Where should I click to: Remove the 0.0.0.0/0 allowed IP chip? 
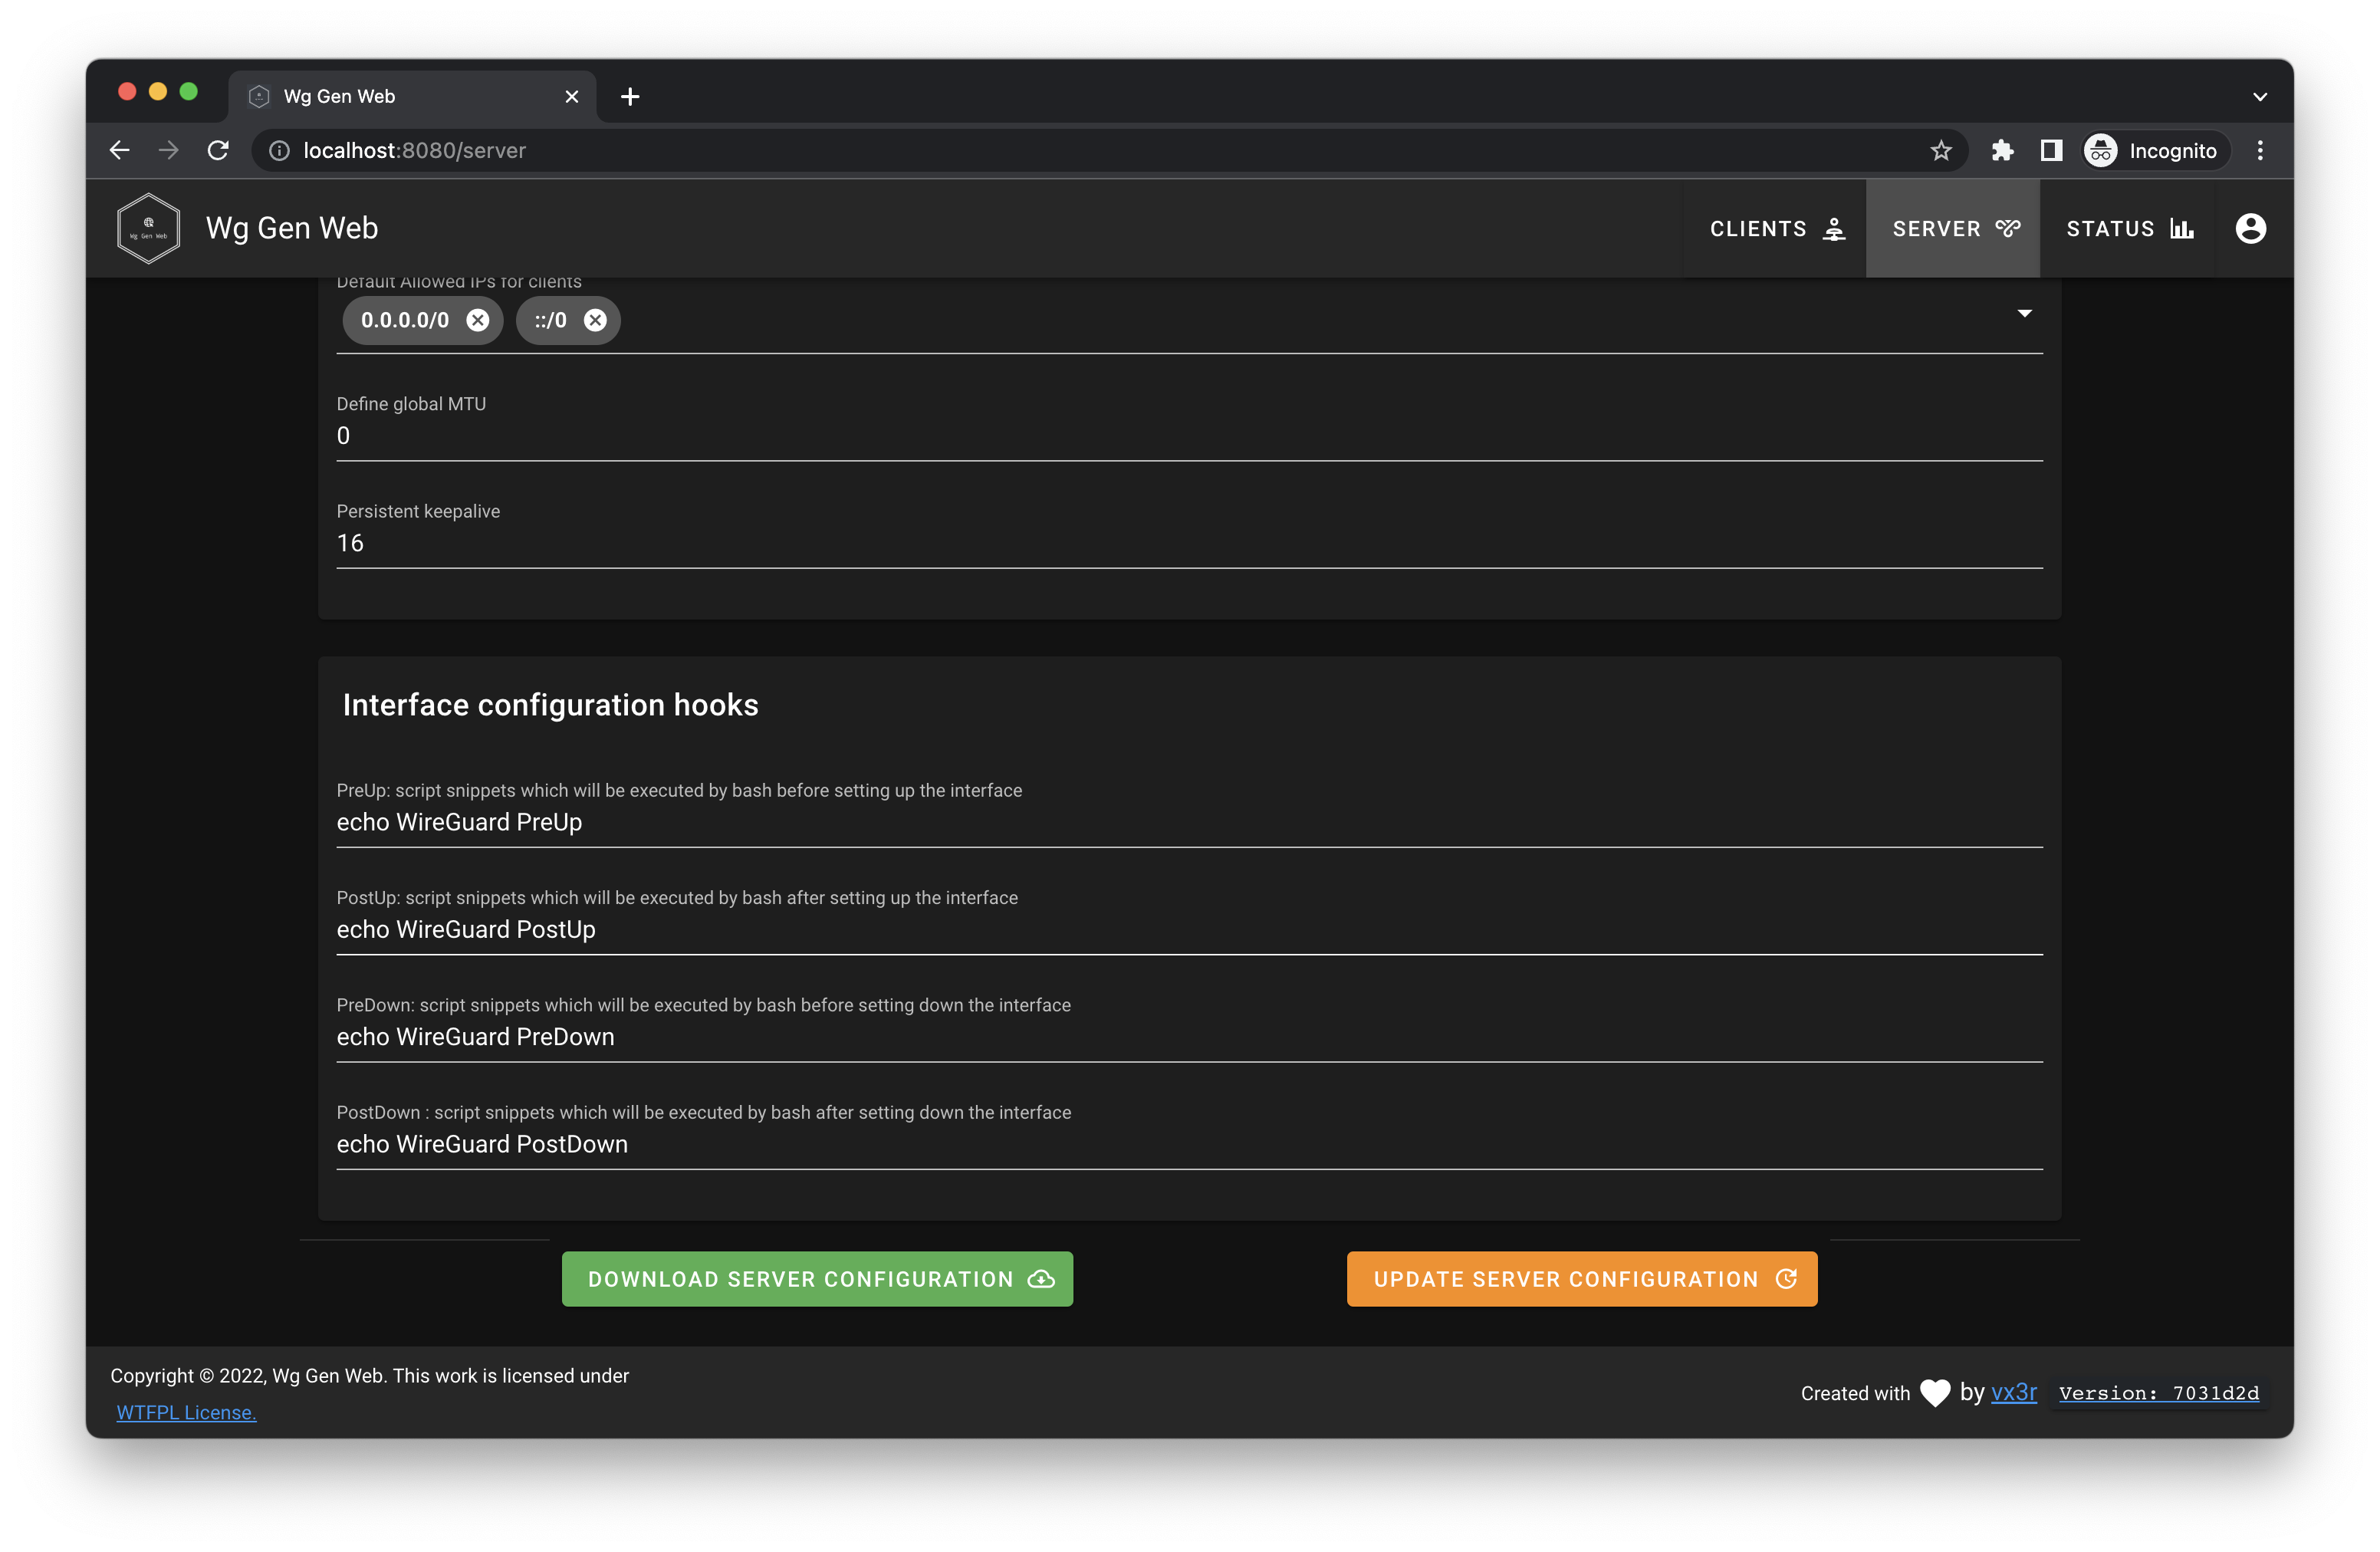[478, 320]
